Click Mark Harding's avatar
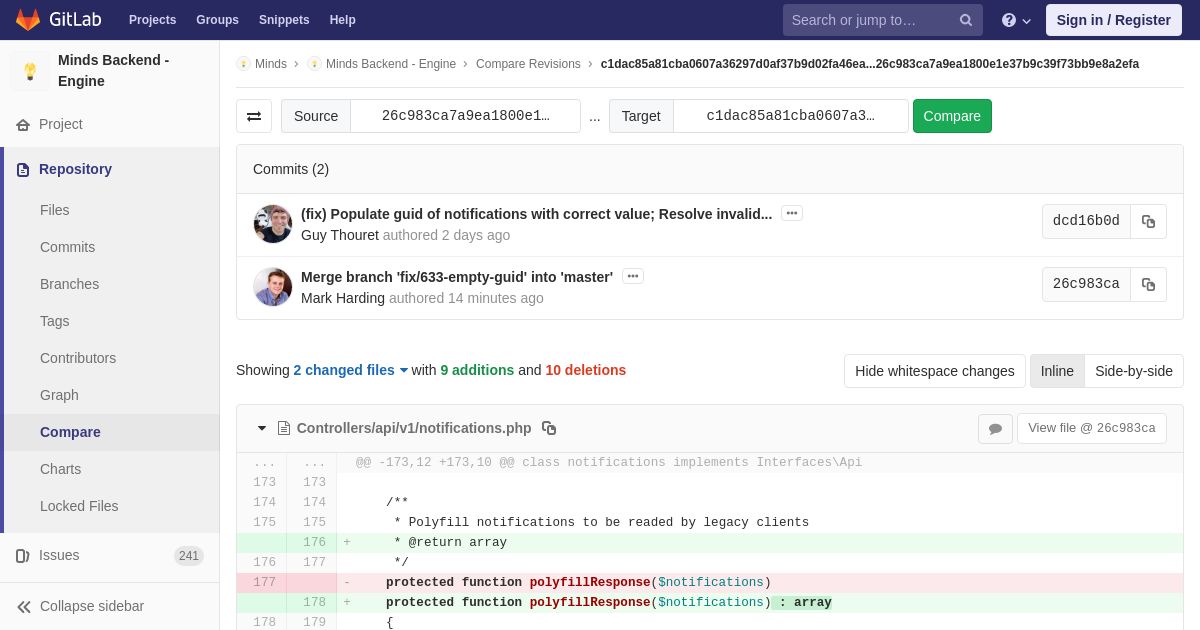 [x=273, y=287]
